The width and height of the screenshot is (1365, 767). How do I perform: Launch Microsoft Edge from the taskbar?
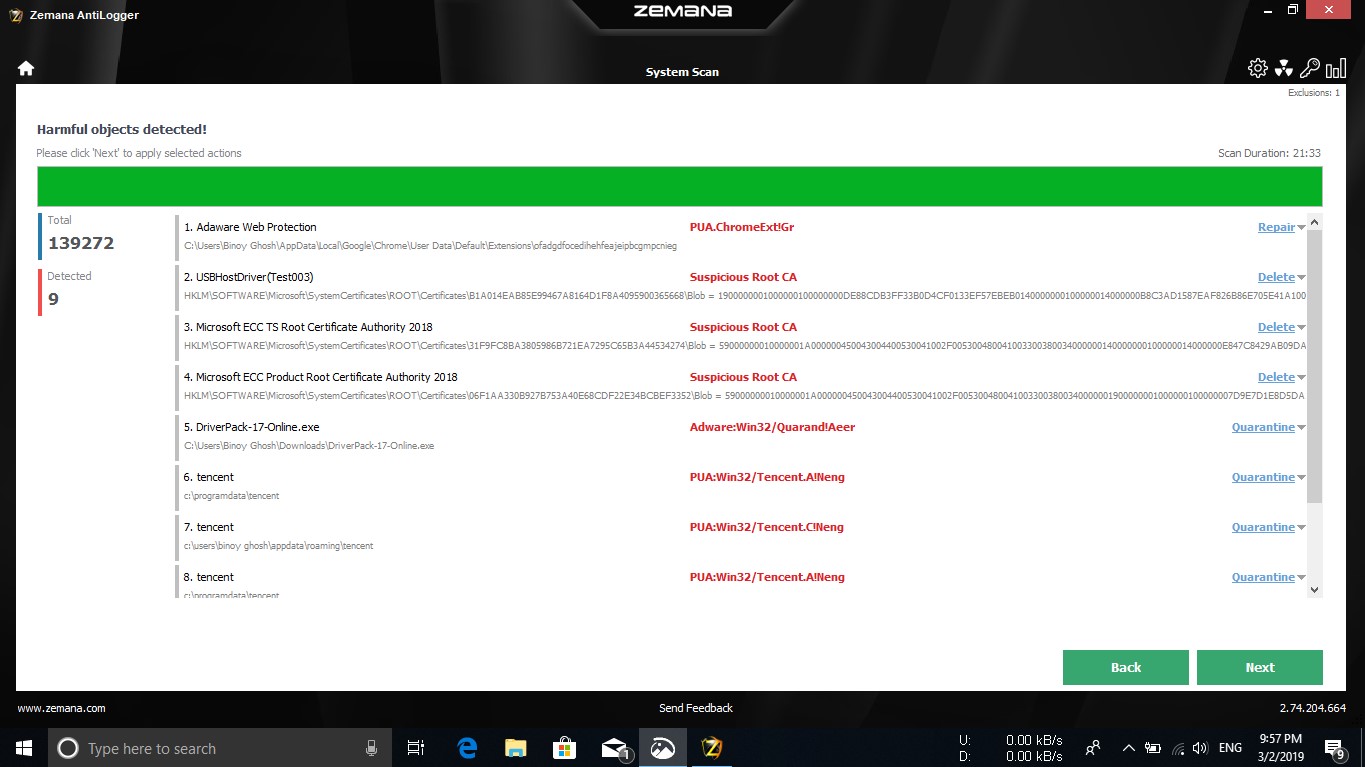(x=467, y=748)
